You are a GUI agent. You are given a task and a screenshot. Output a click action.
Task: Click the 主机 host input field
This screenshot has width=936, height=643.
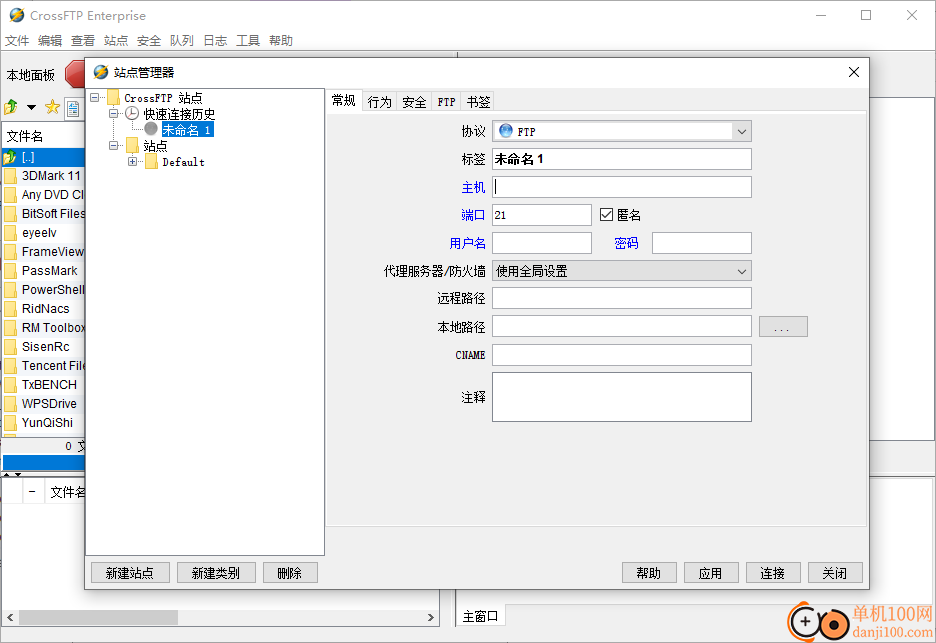tap(621, 187)
